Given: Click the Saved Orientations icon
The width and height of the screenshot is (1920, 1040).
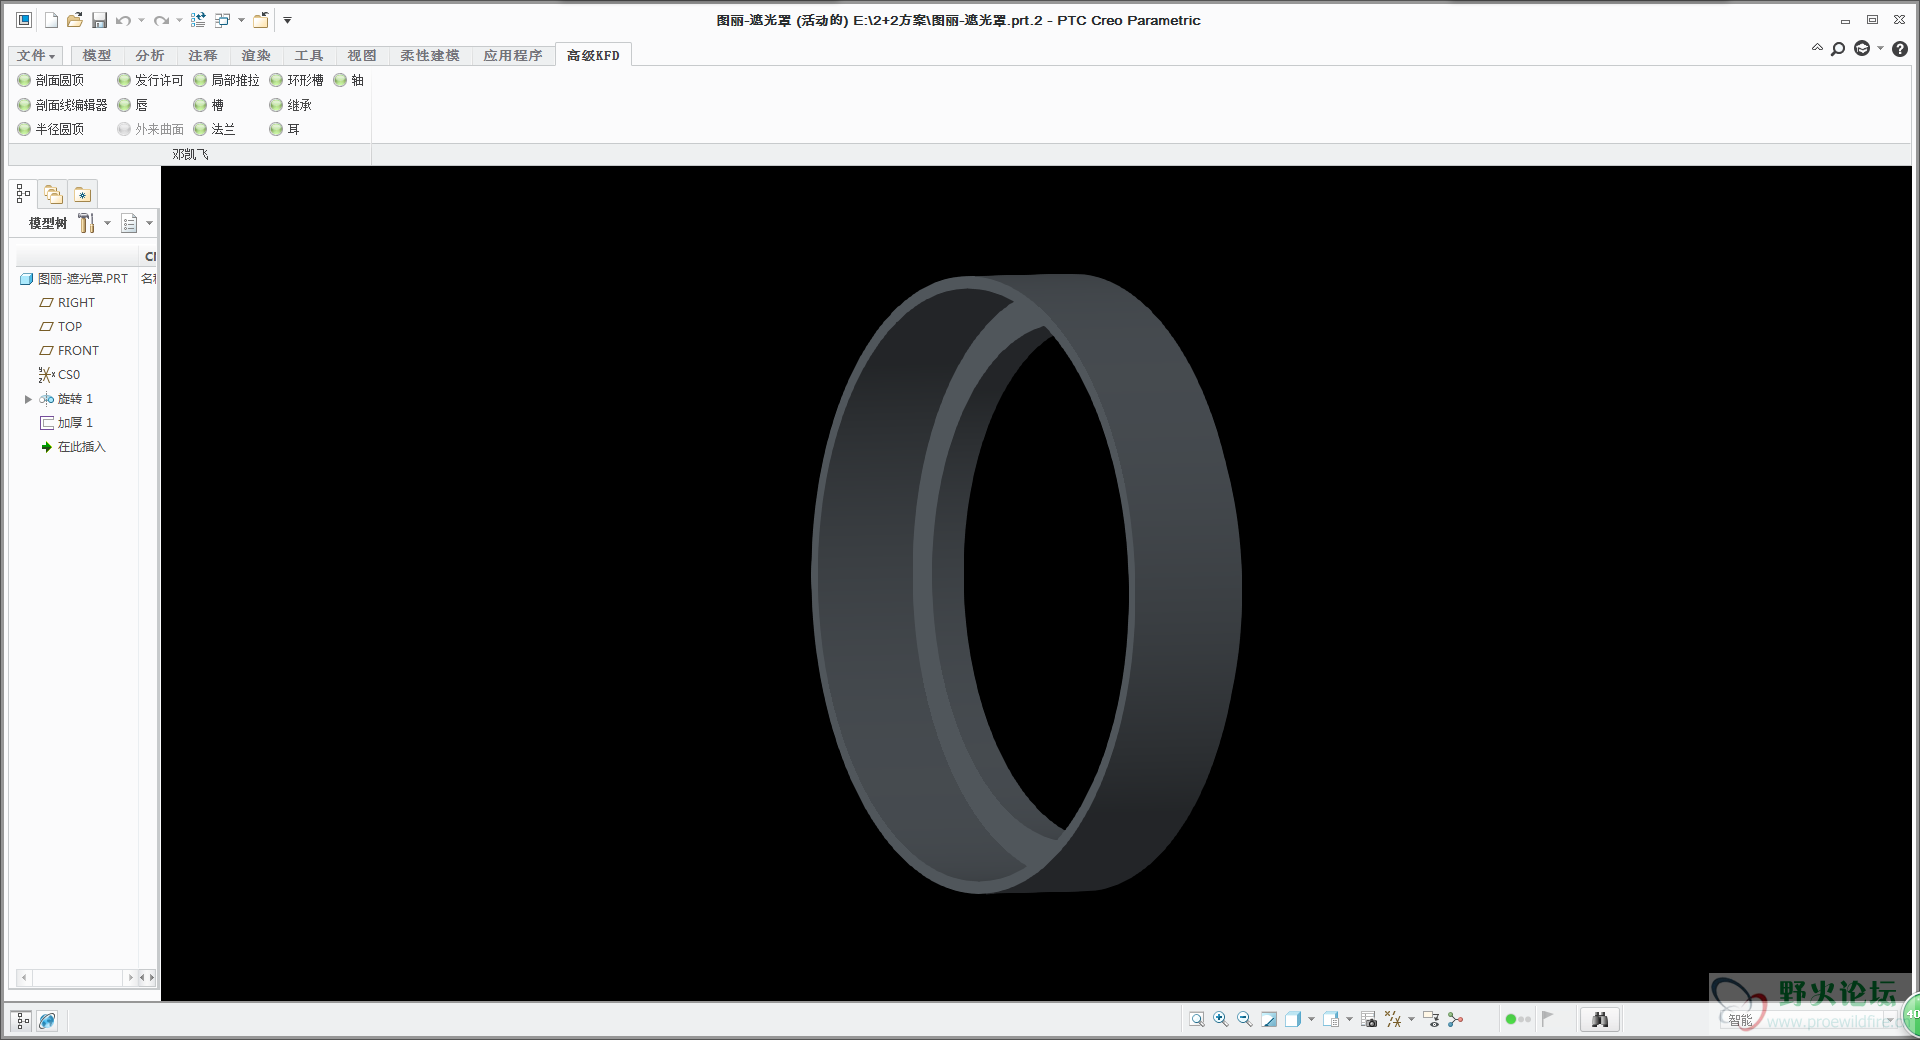Looking at the screenshot, I should pos(1330,1019).
